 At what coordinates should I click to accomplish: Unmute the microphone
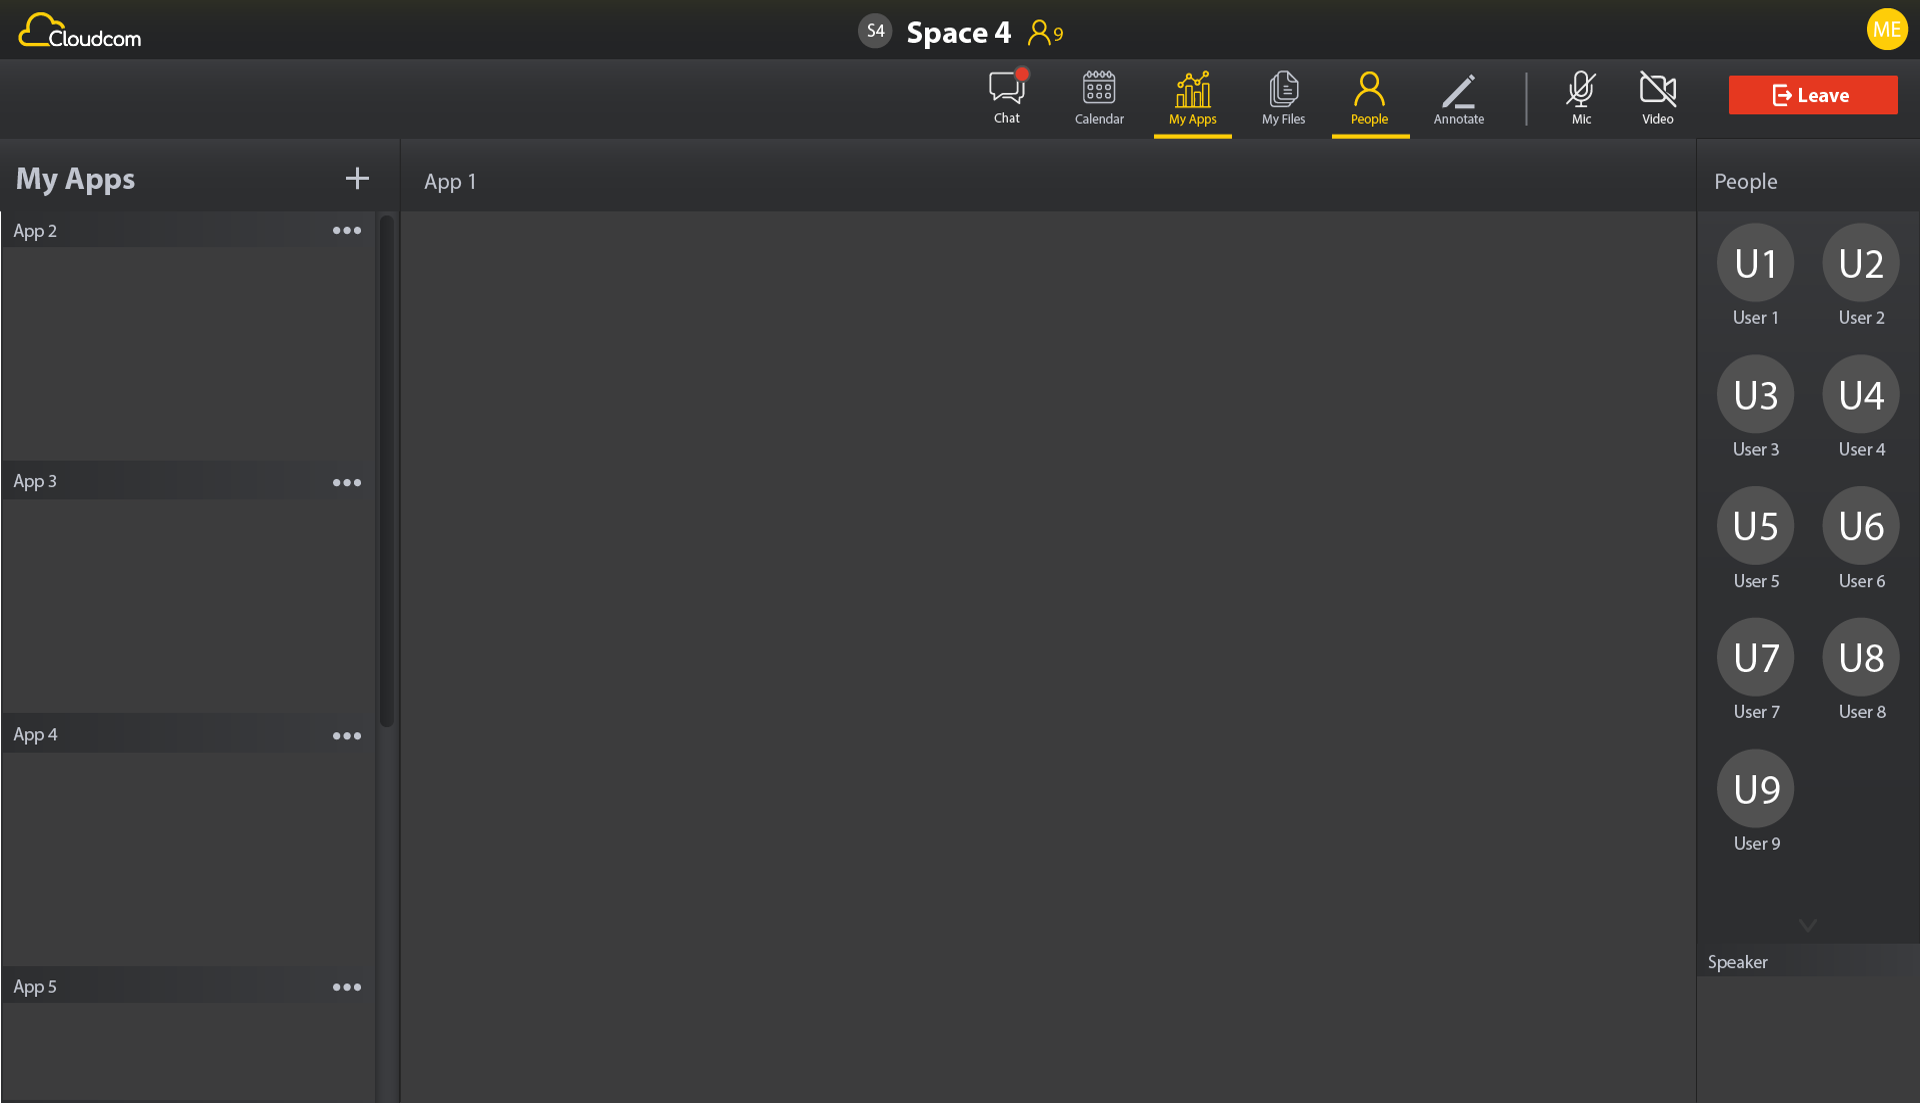pyautogui.click(x=1580, y=97)
